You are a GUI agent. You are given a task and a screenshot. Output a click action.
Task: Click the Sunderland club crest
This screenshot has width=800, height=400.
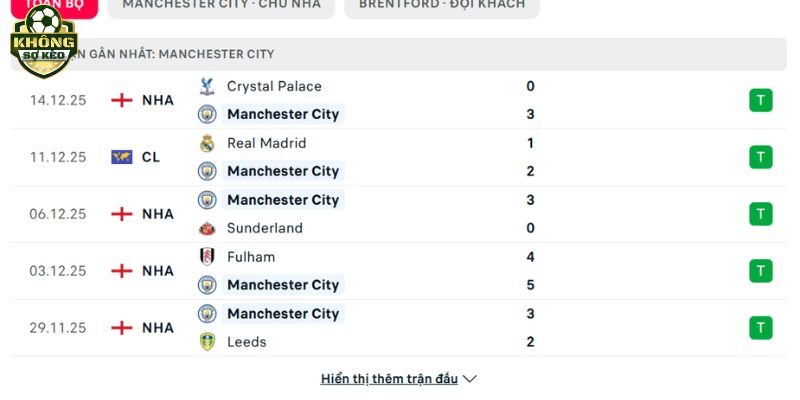pyautogui.click(x=207, y=228)
